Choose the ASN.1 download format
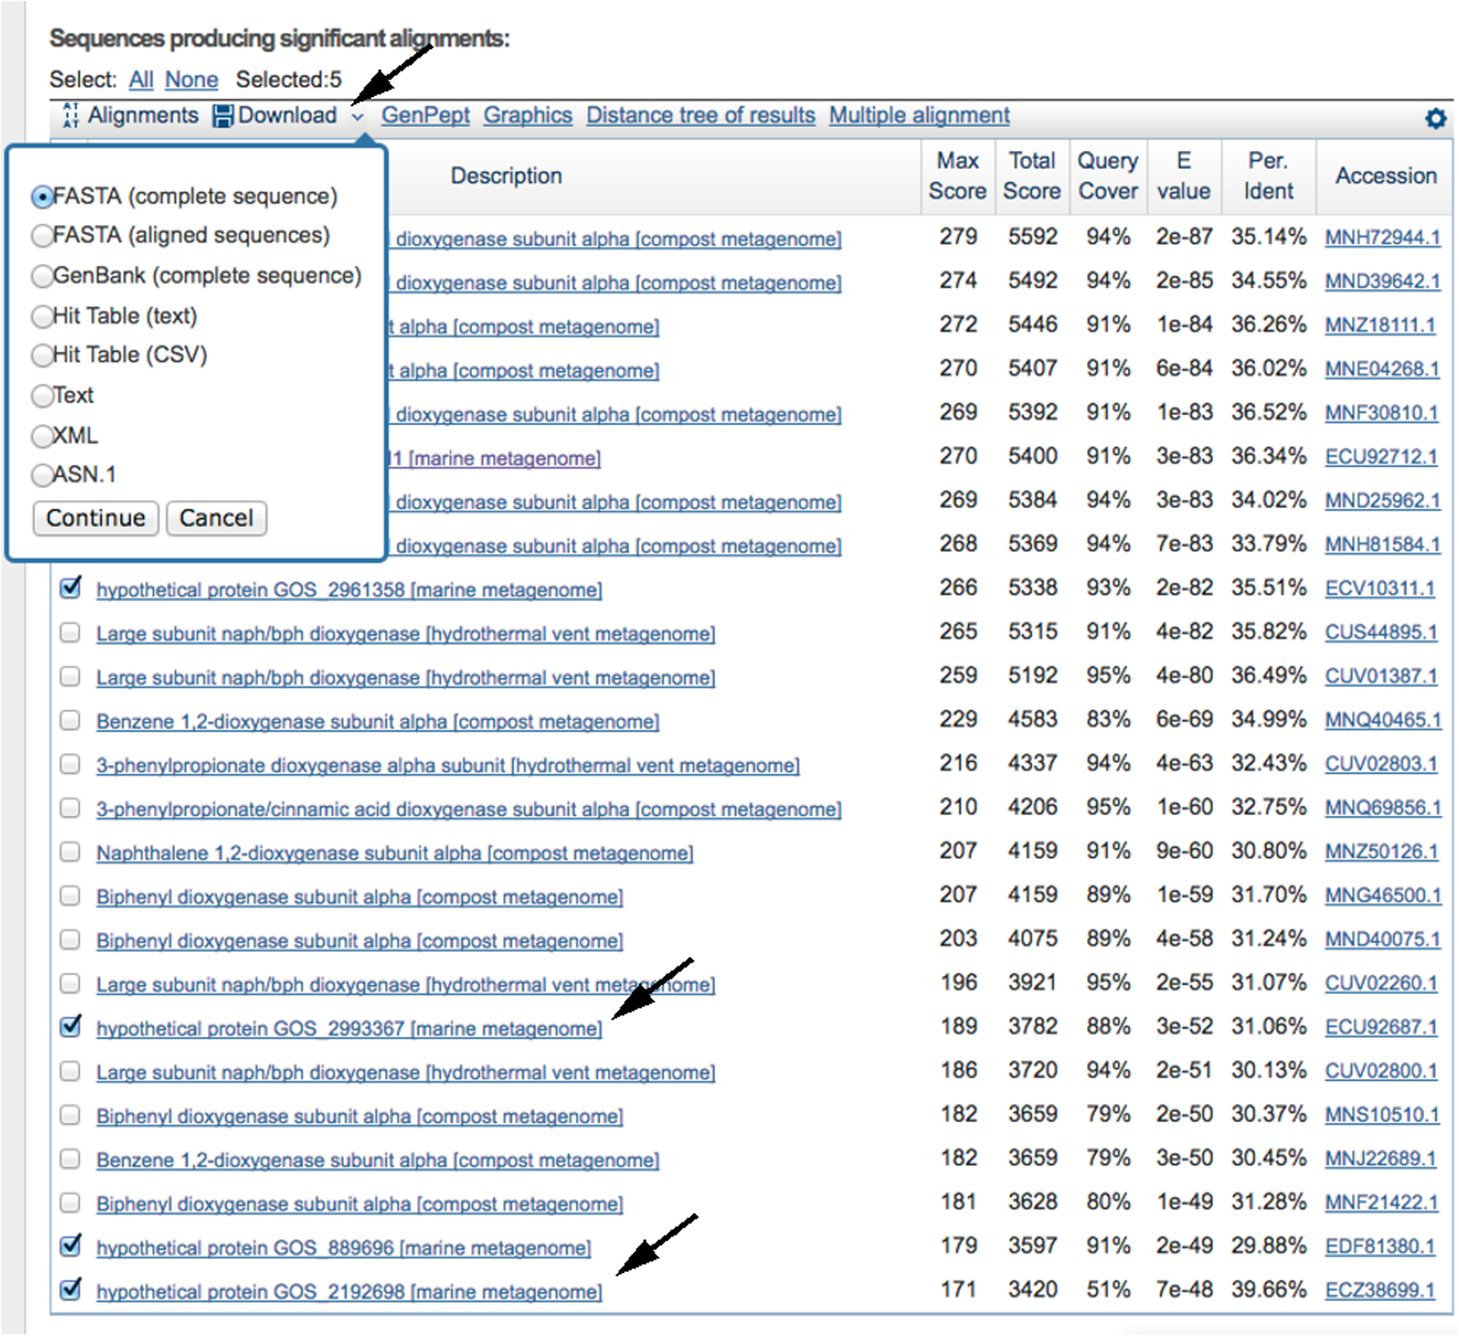Screen dimensions: 1459x1336 coord(42,475)
